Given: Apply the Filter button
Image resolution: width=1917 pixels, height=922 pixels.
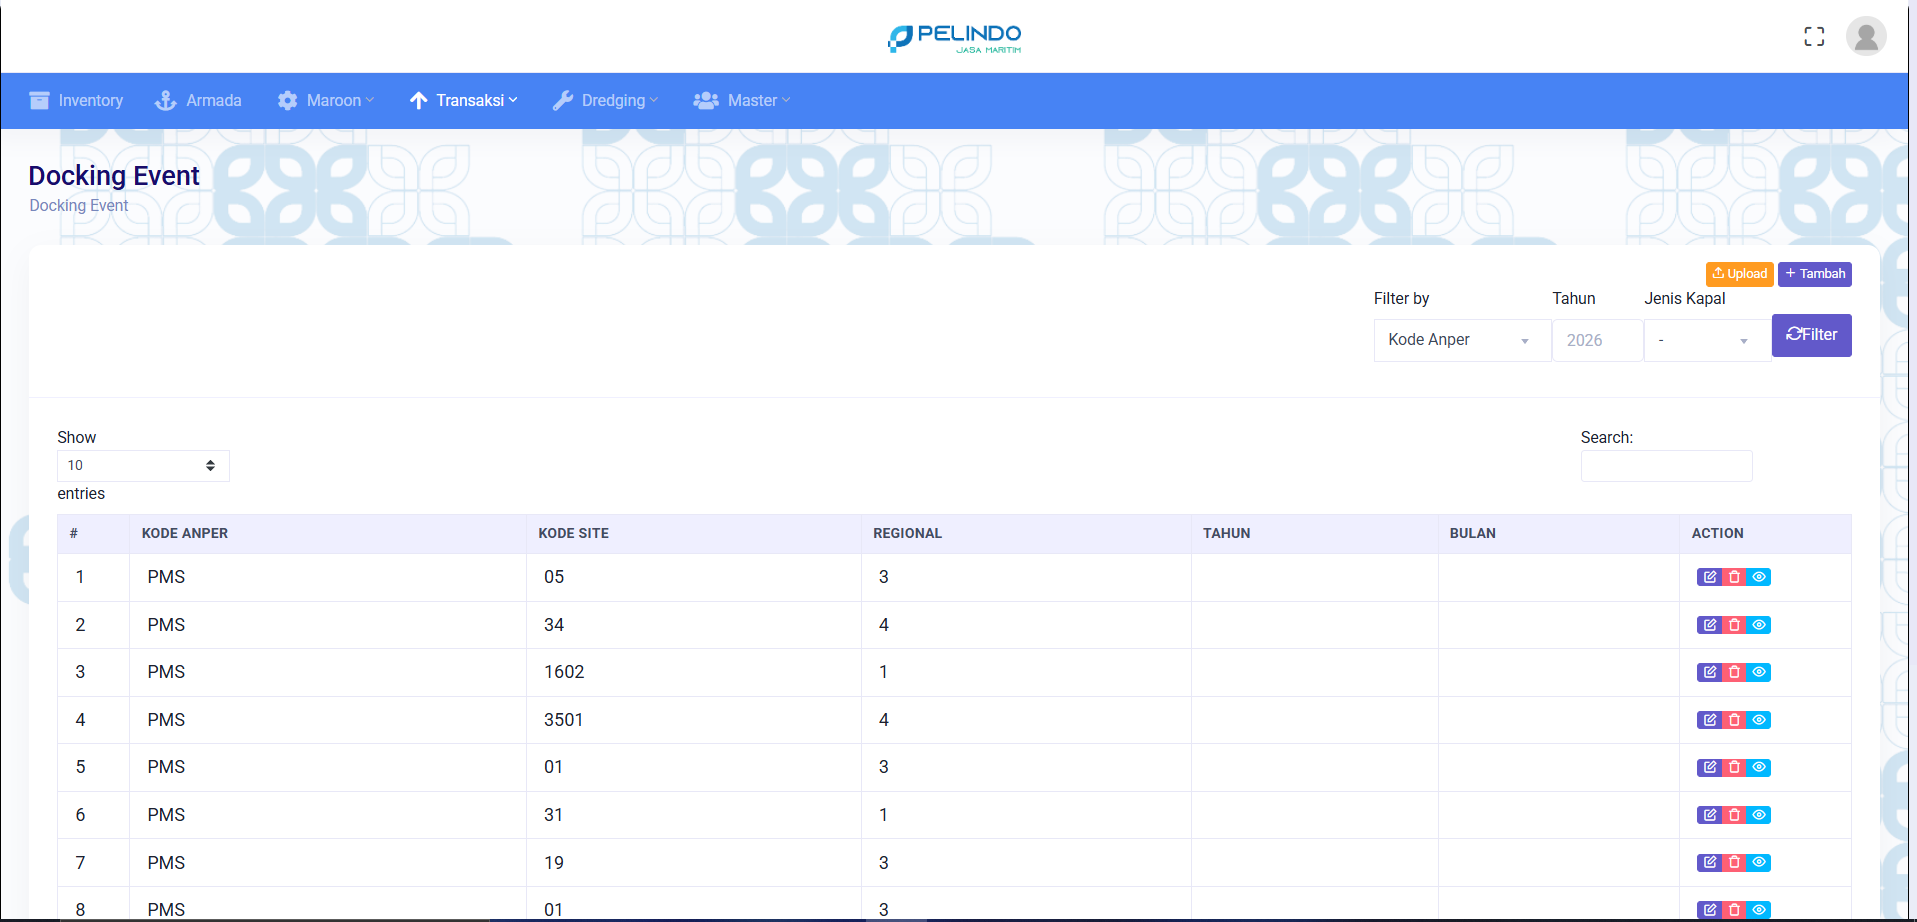Looking at the screenshot, I should click(x=1812, y=335).
